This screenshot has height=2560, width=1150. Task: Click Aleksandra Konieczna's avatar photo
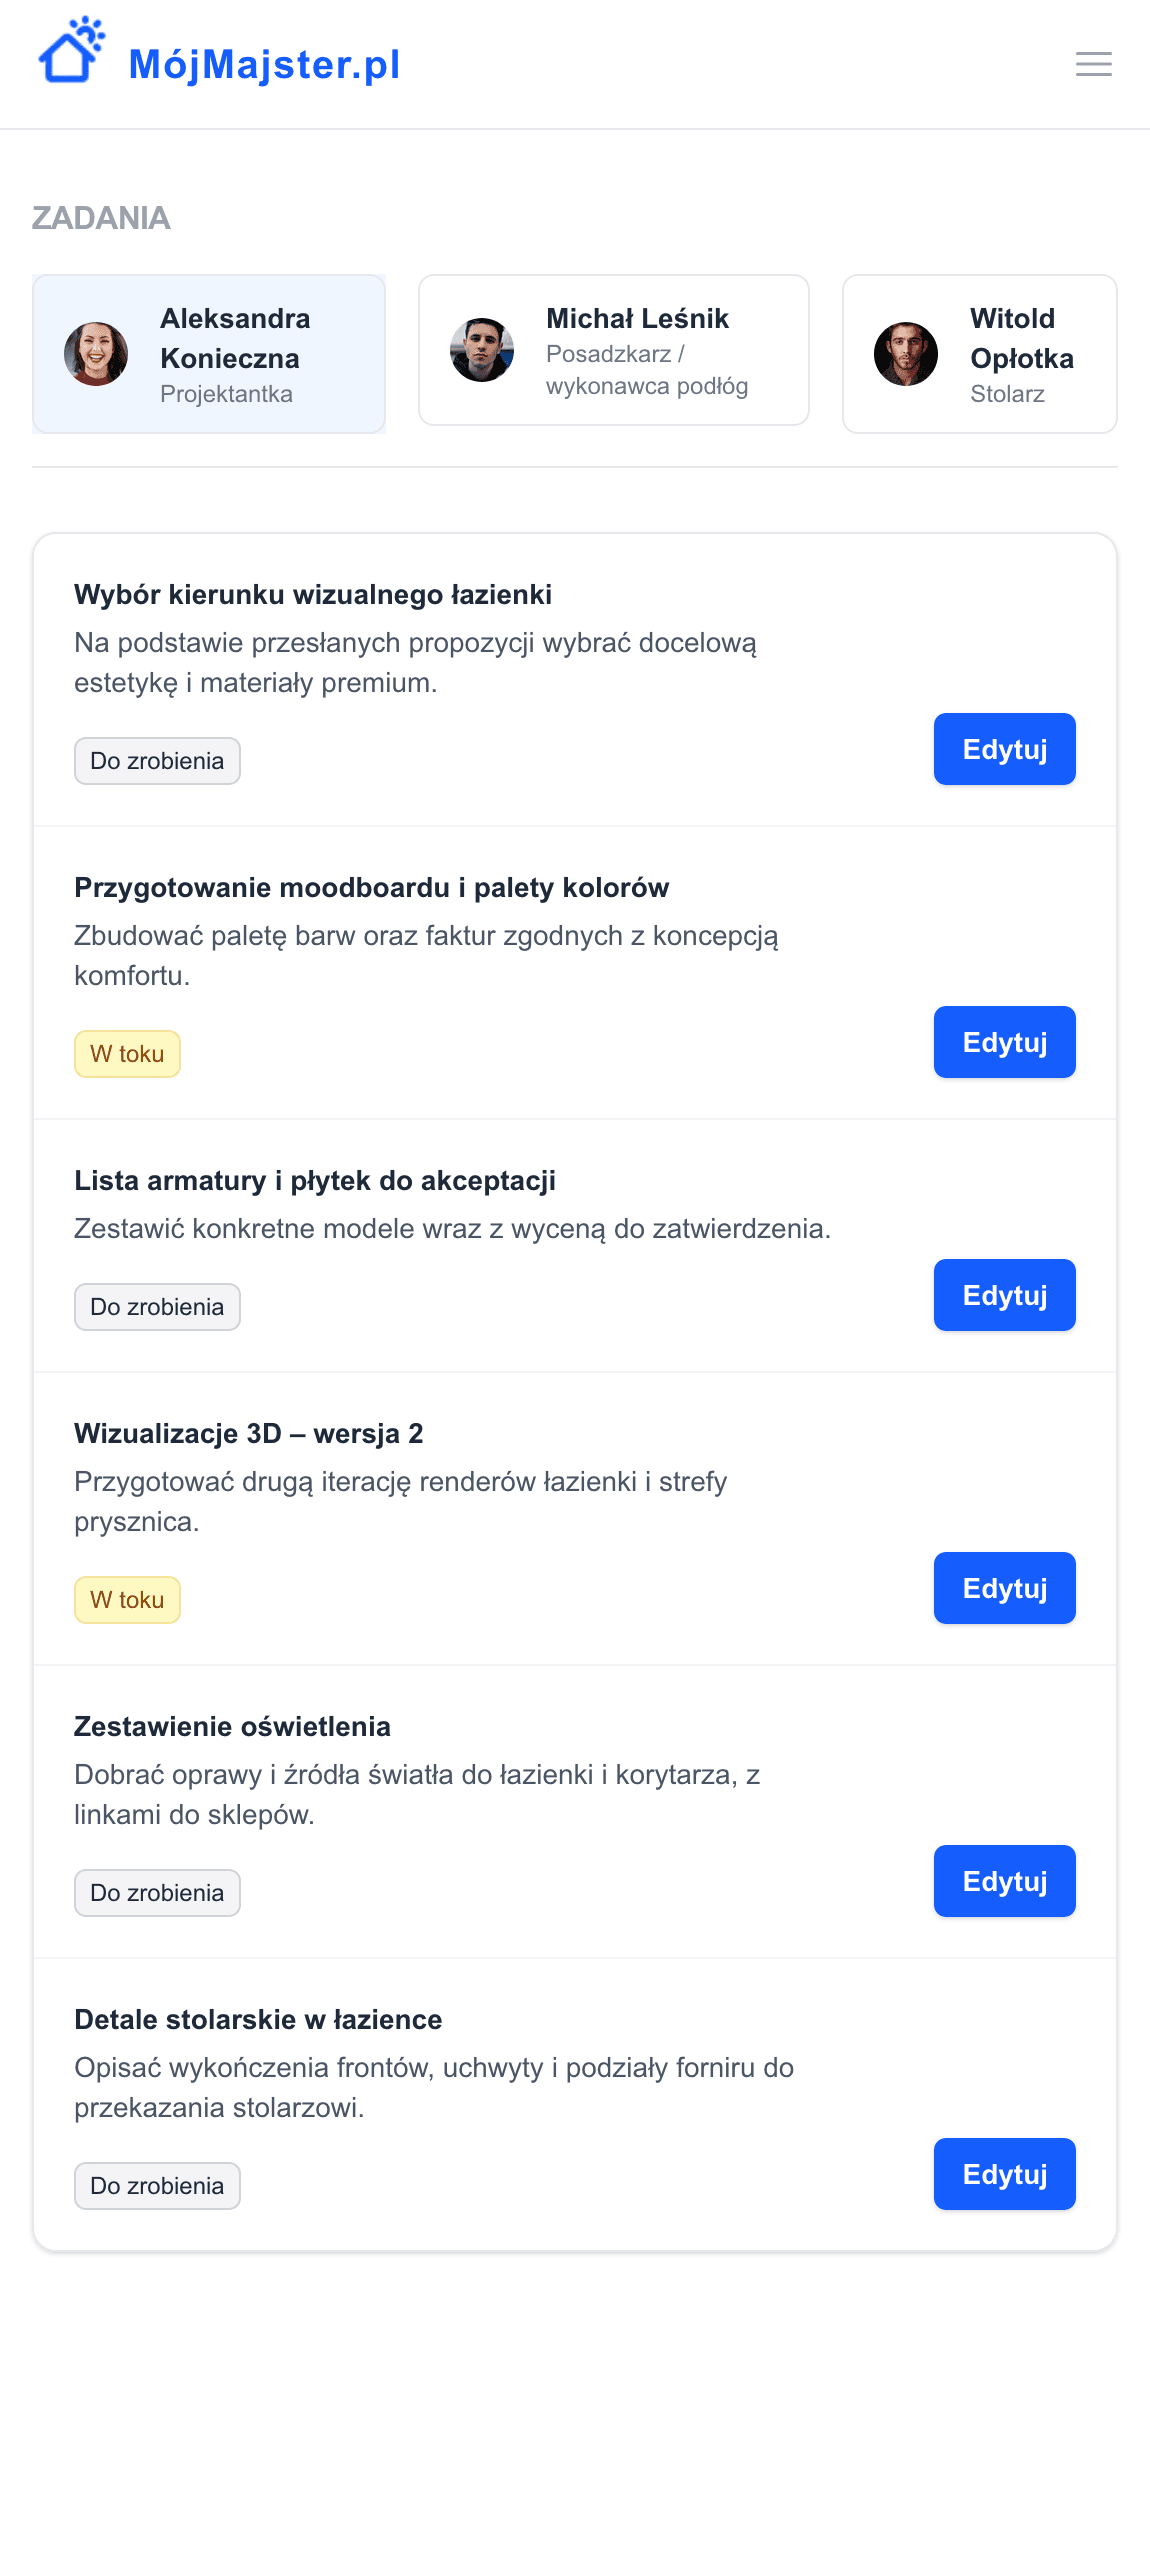coord(96,354)
